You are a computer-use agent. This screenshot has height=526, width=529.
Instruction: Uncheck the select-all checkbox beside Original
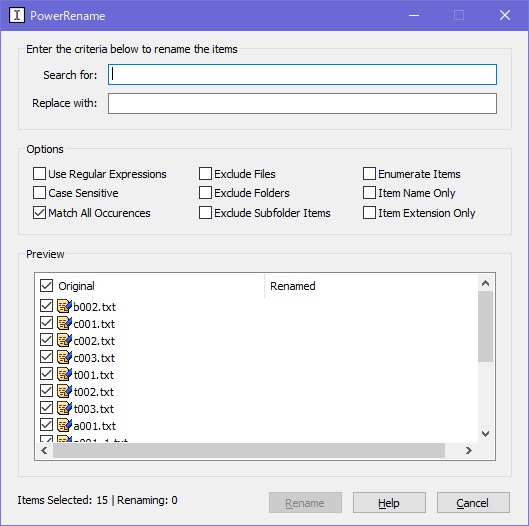(46, 285)
